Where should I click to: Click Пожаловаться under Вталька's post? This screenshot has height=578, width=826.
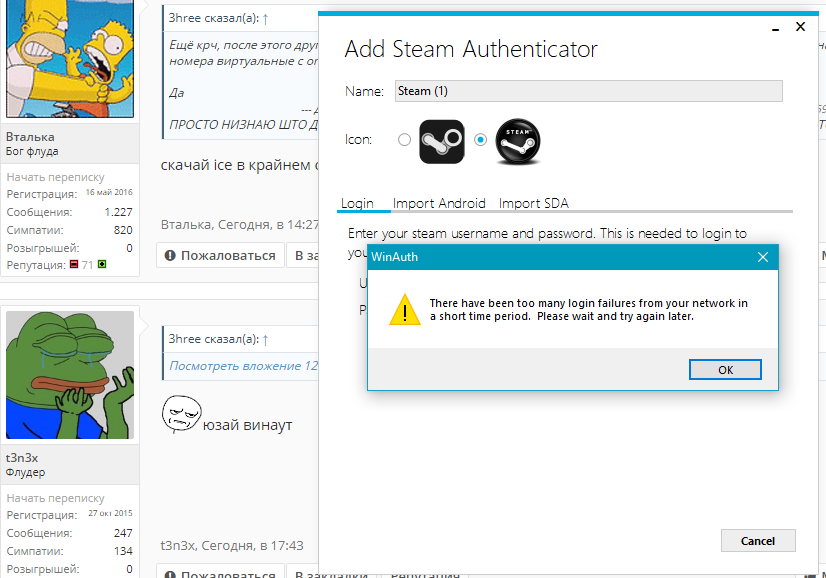coord(220,256)
